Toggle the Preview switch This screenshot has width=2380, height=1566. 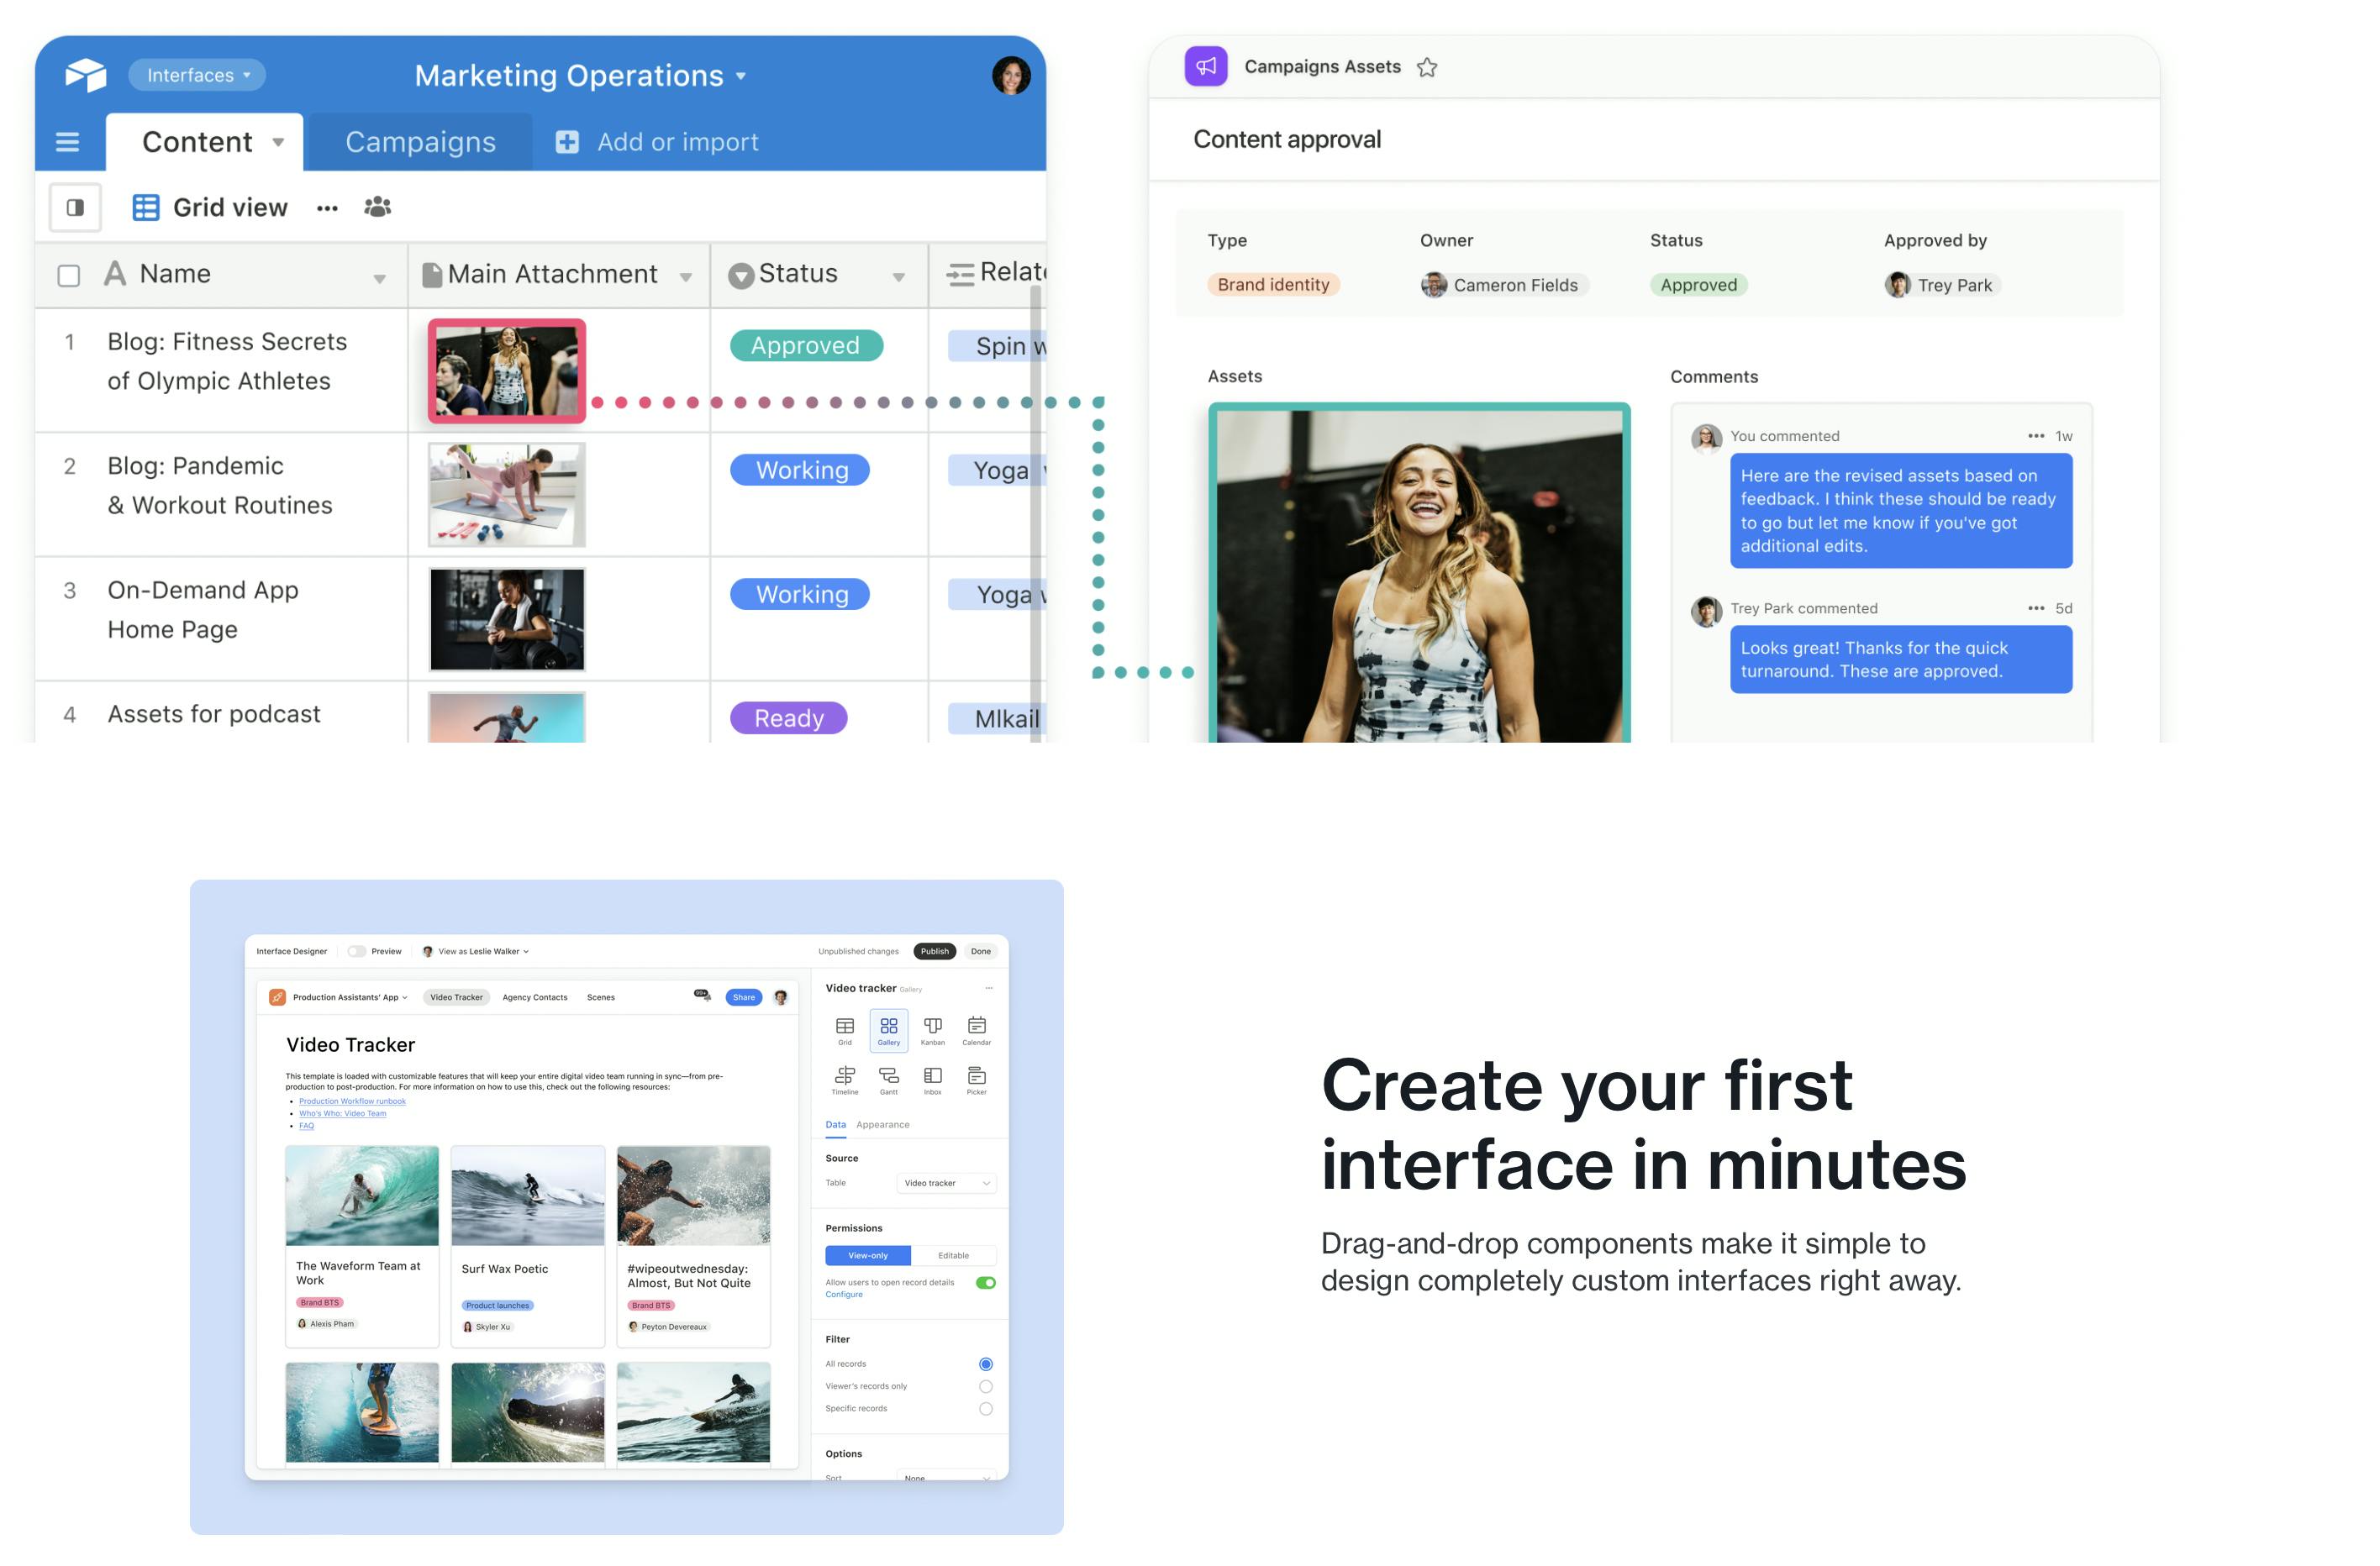357,951
